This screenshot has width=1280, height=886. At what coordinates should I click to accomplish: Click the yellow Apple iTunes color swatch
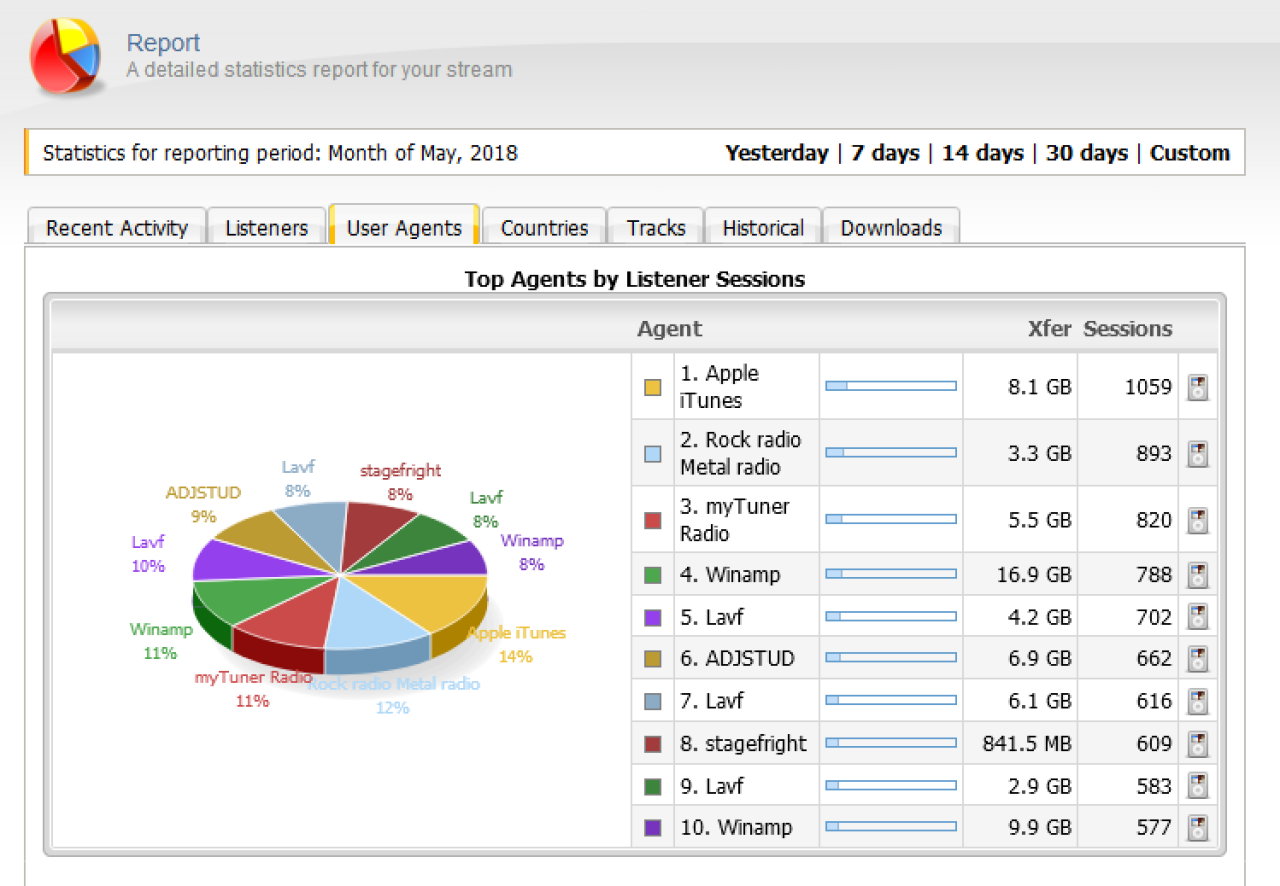point(653,387)
